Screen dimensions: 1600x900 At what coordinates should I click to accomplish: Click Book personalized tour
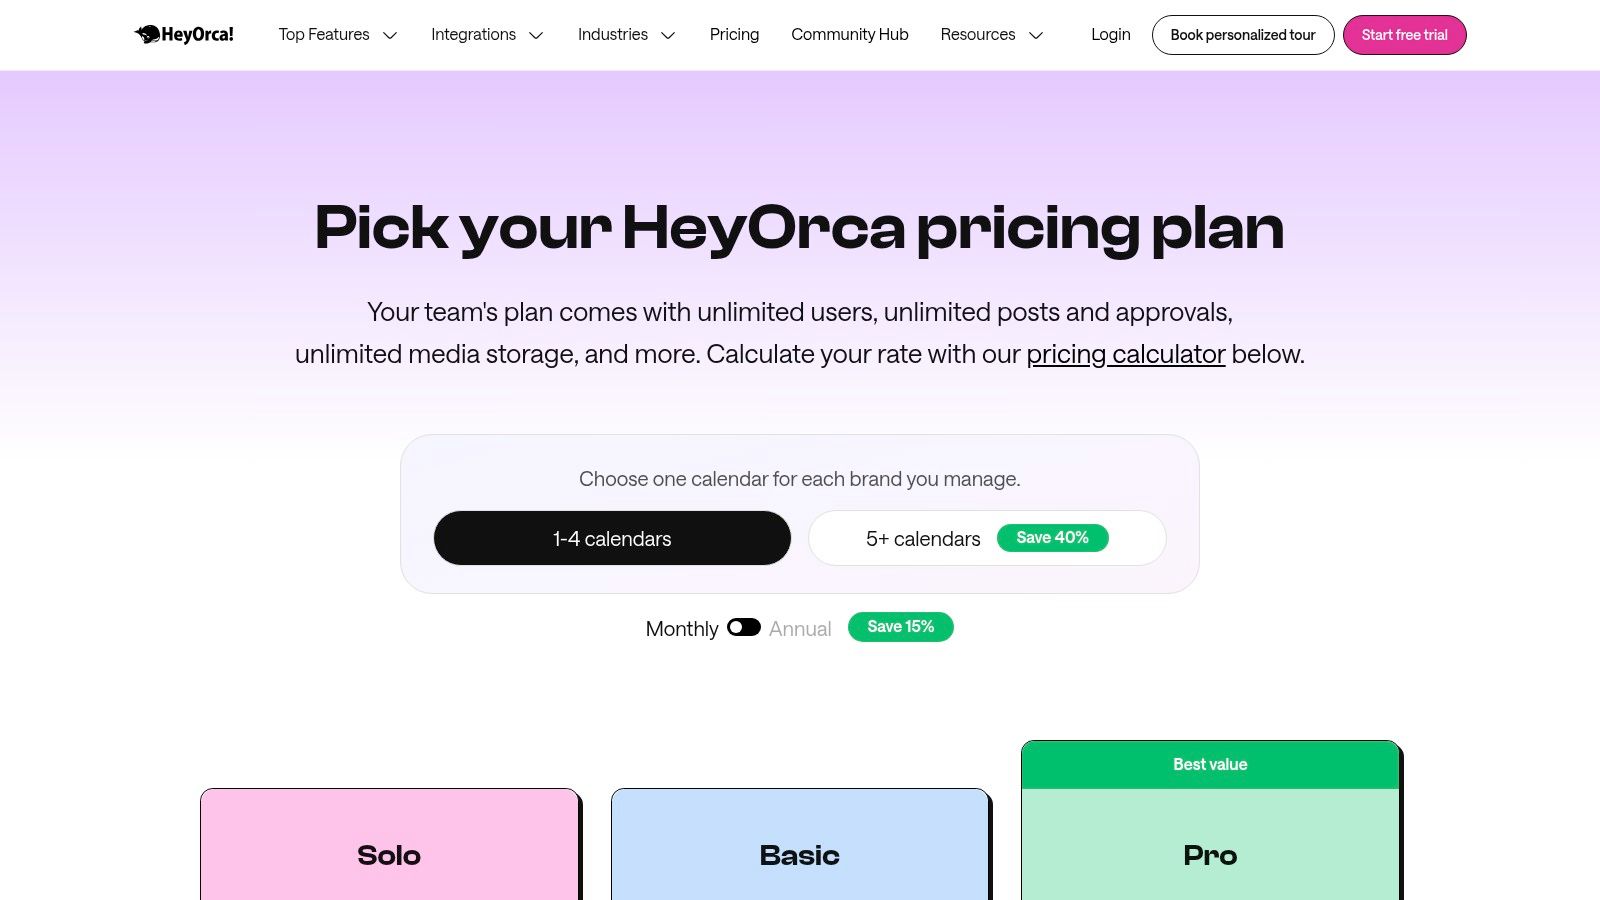coord(1242,34)
